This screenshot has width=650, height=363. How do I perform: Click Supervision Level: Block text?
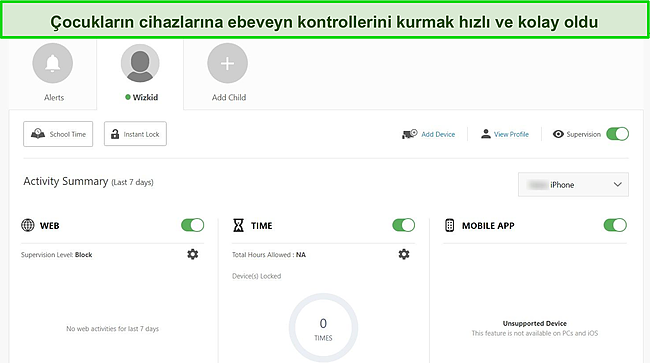56,254
